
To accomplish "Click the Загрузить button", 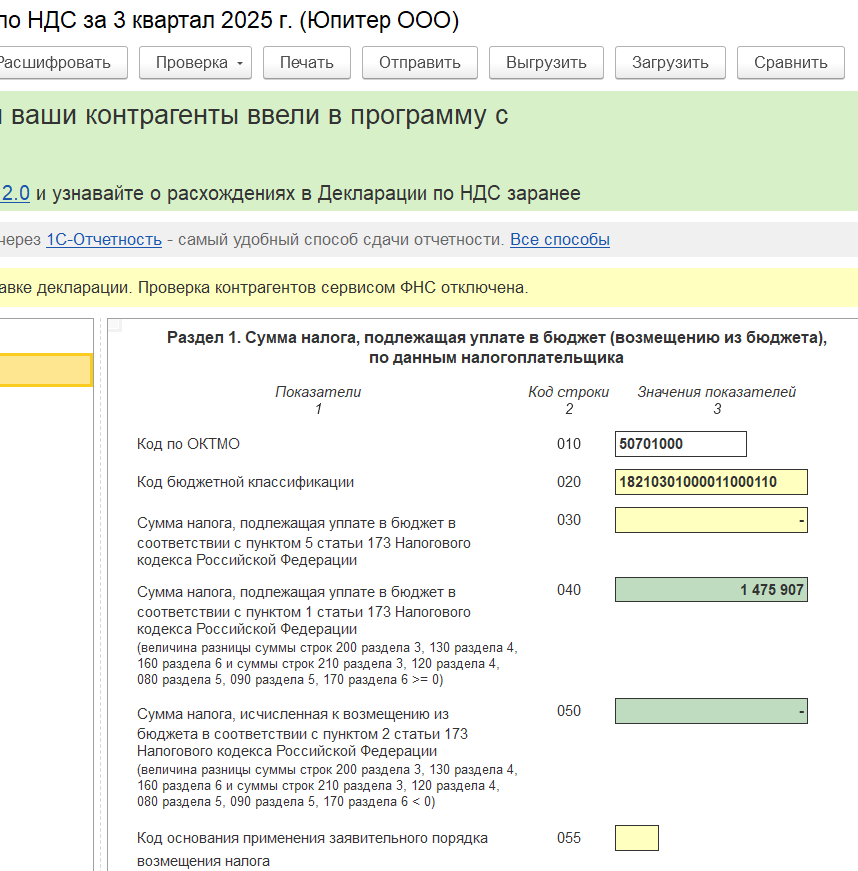I will click(x=670, y=62).
